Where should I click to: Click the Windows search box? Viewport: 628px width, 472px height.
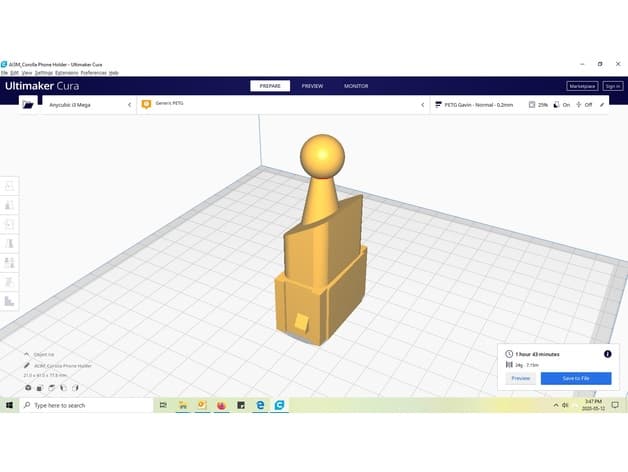86,405
